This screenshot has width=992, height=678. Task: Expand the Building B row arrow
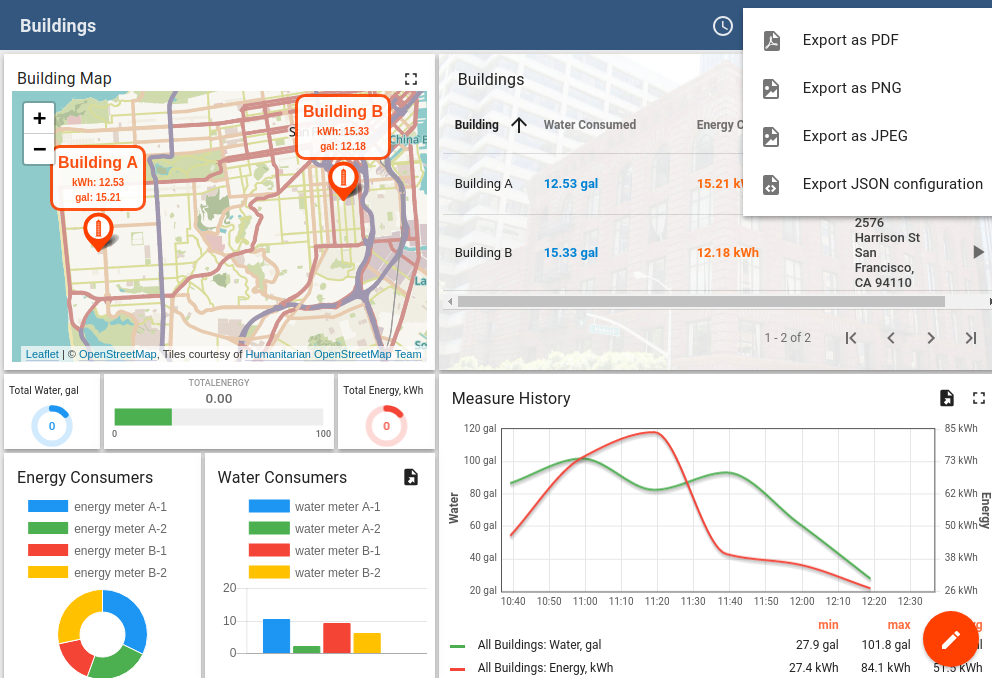coord(978,253)
